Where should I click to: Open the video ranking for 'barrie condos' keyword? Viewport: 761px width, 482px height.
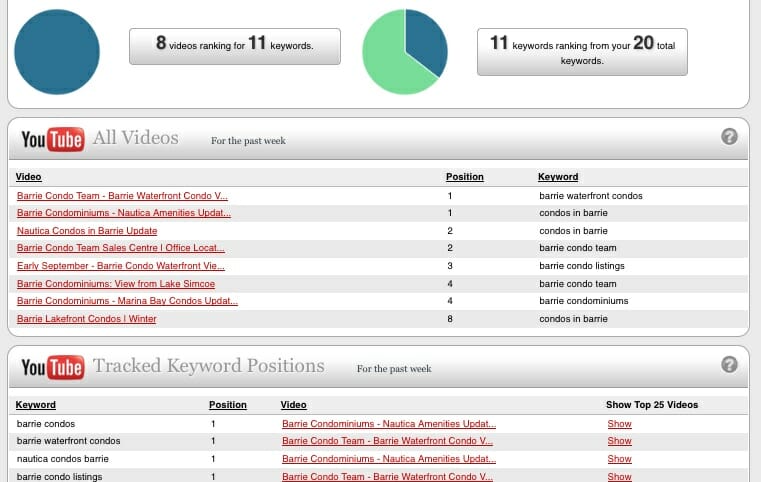[389, 424]
